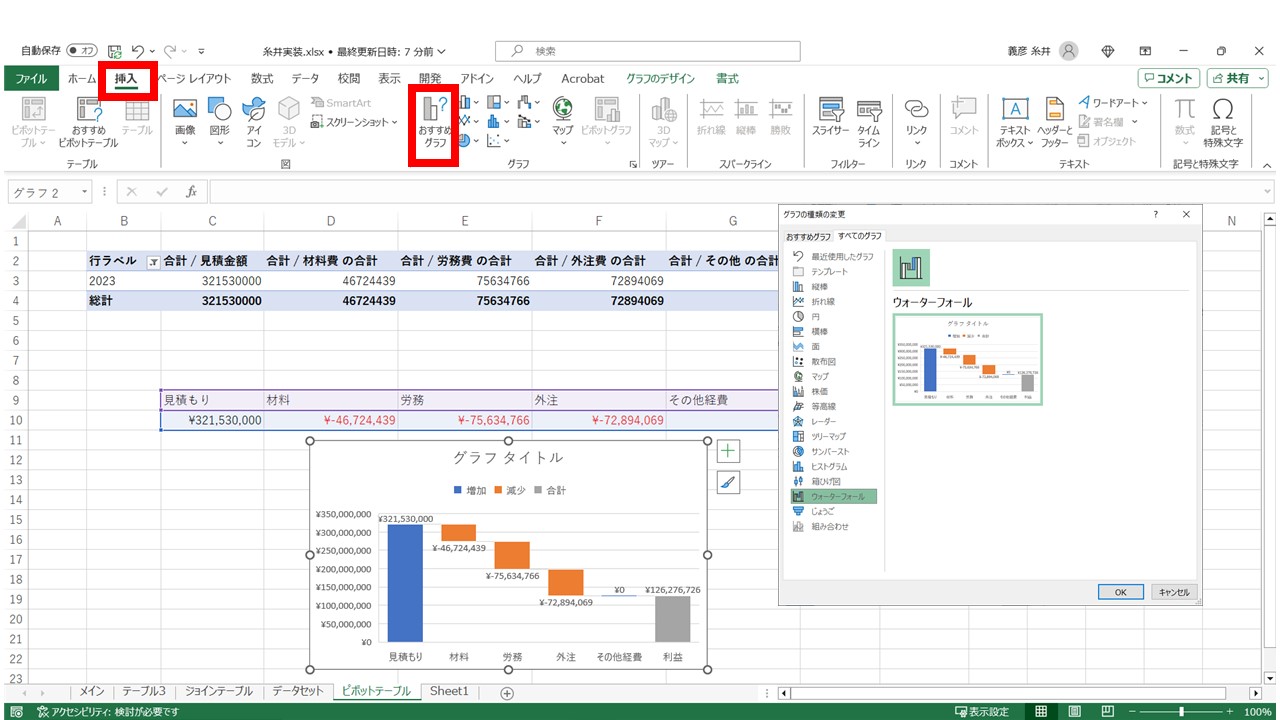Open the Map (マップ) chart tool
This screenshot has width=1280, height=720.
click(563, 122)
